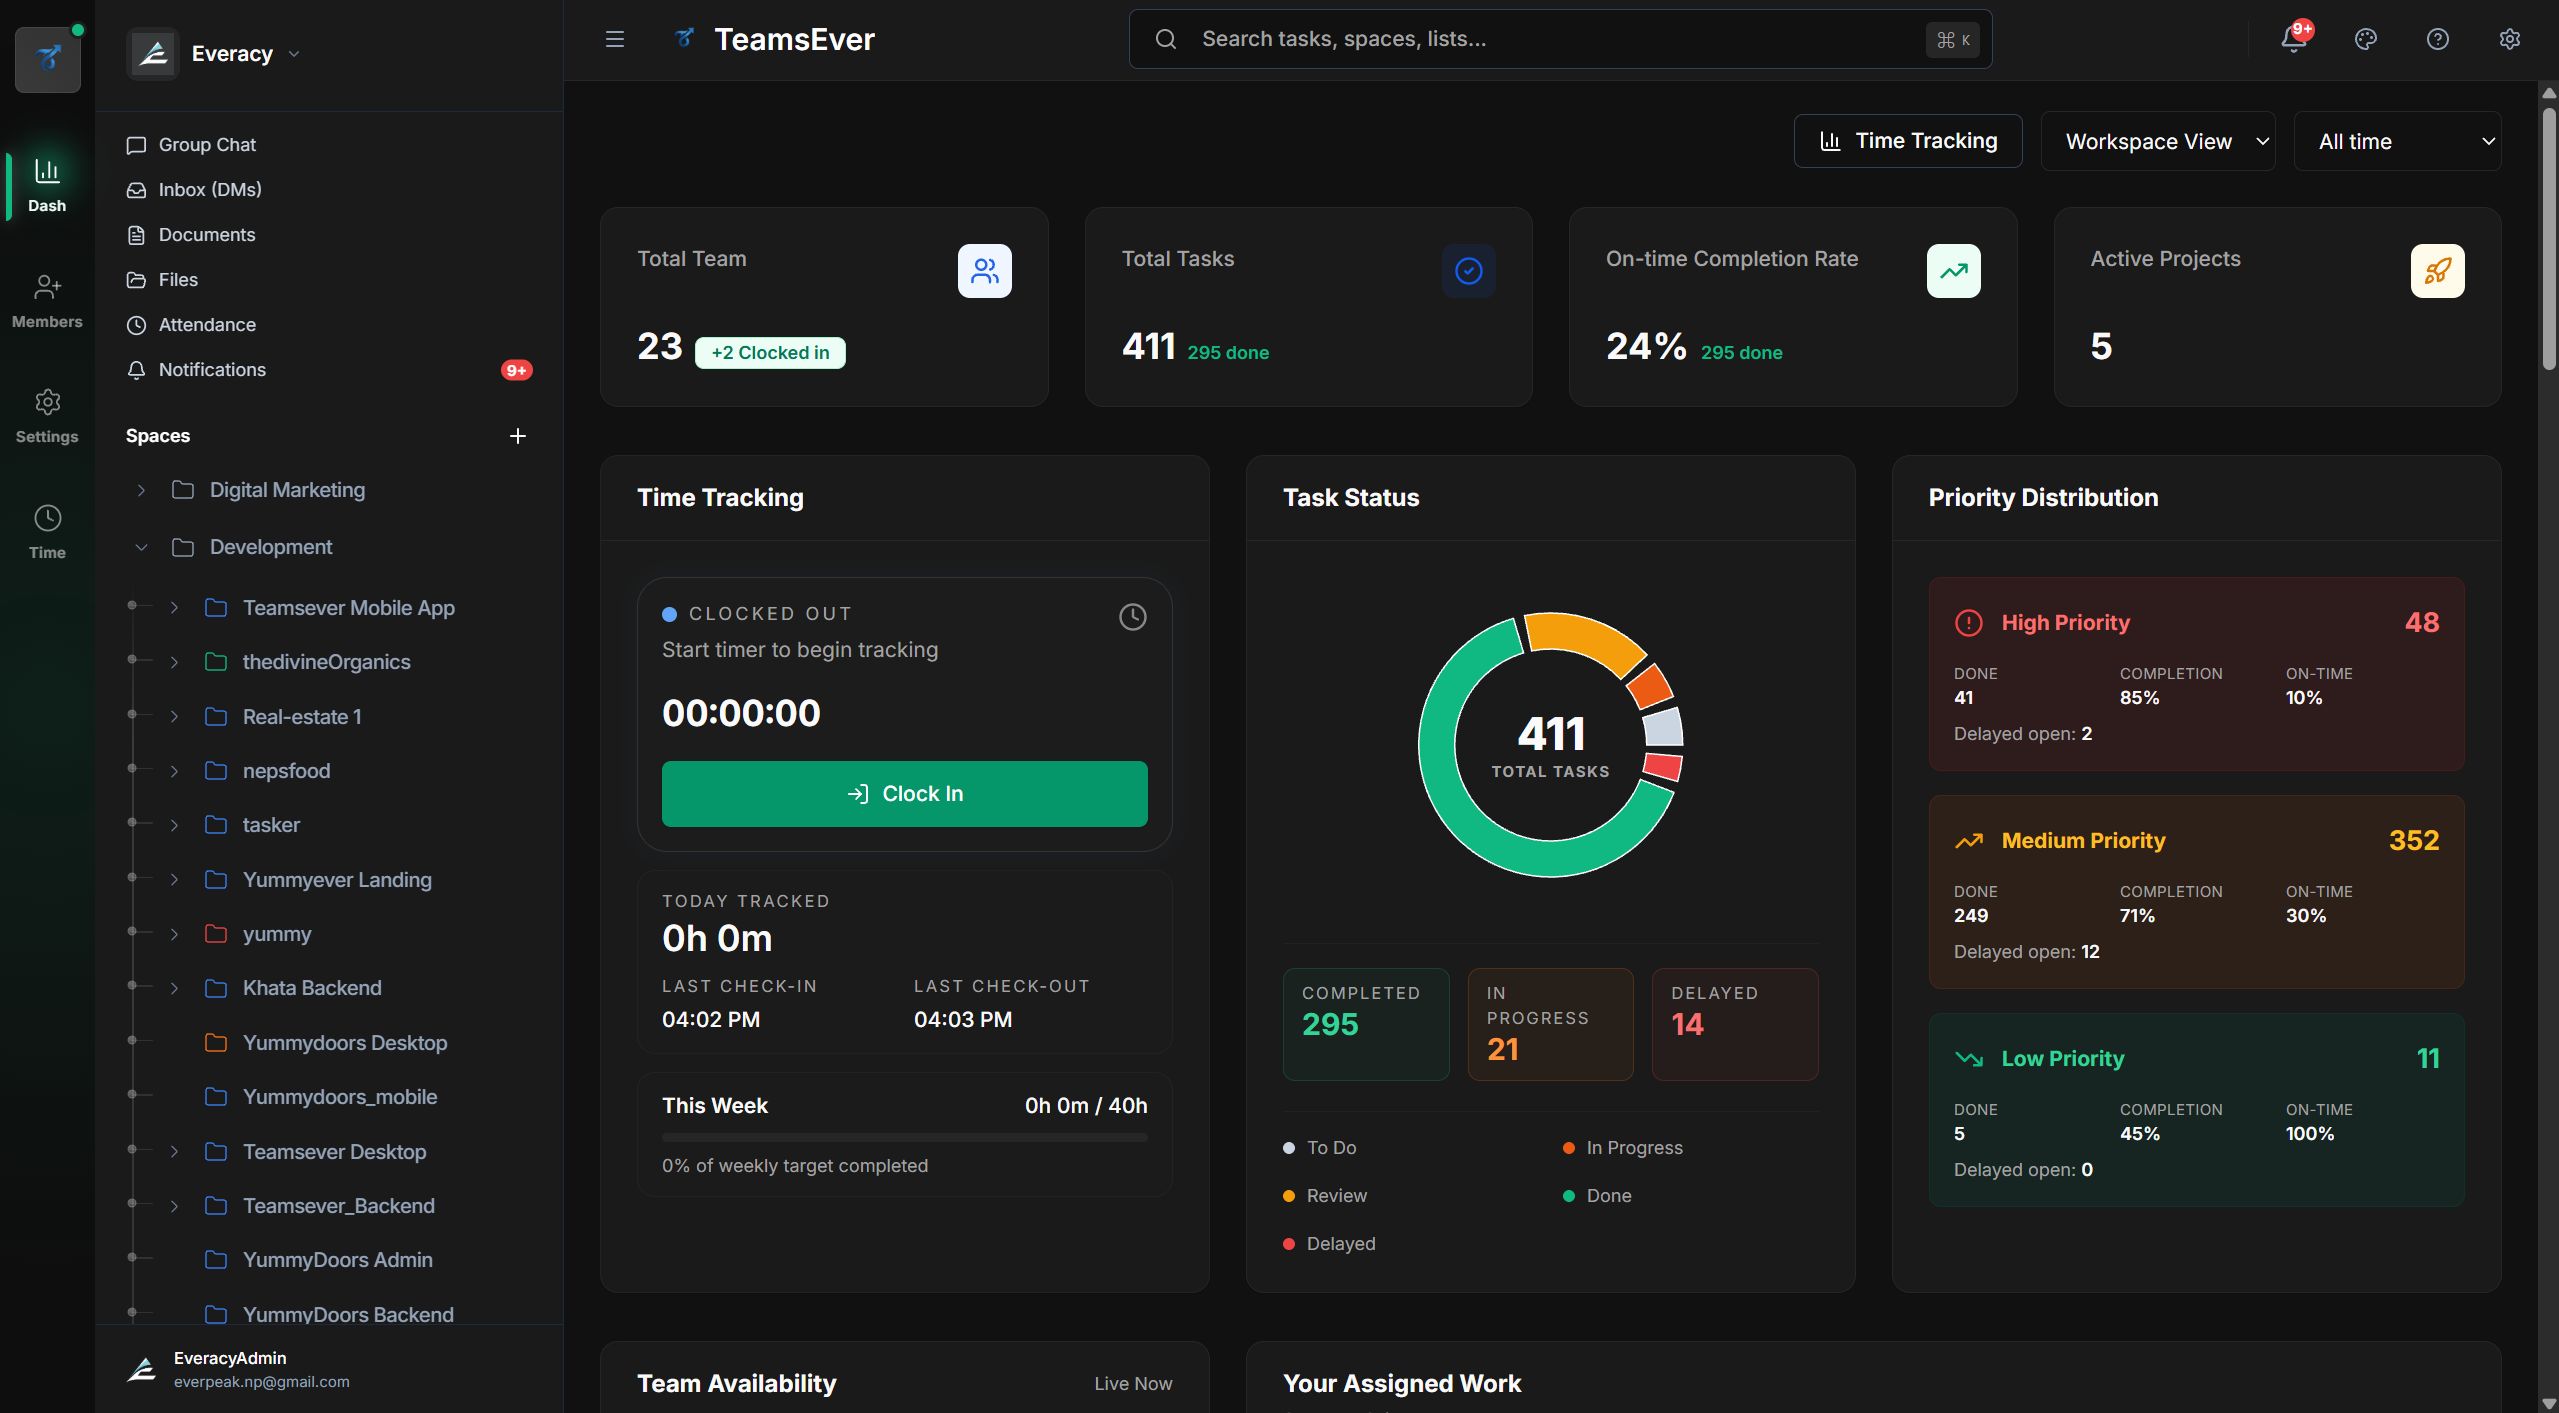The image size is (2559, 1413).
Task: Expand the Teamsever Mobile App folder
Action: [174, 608]
